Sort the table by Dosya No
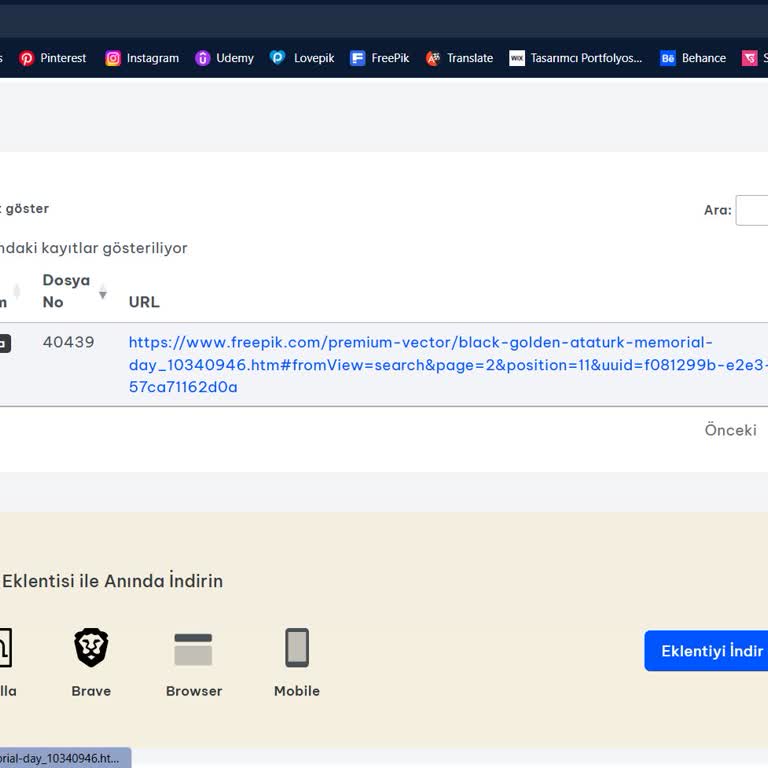Screen dimensions: 768x768 tap(67, 291)
